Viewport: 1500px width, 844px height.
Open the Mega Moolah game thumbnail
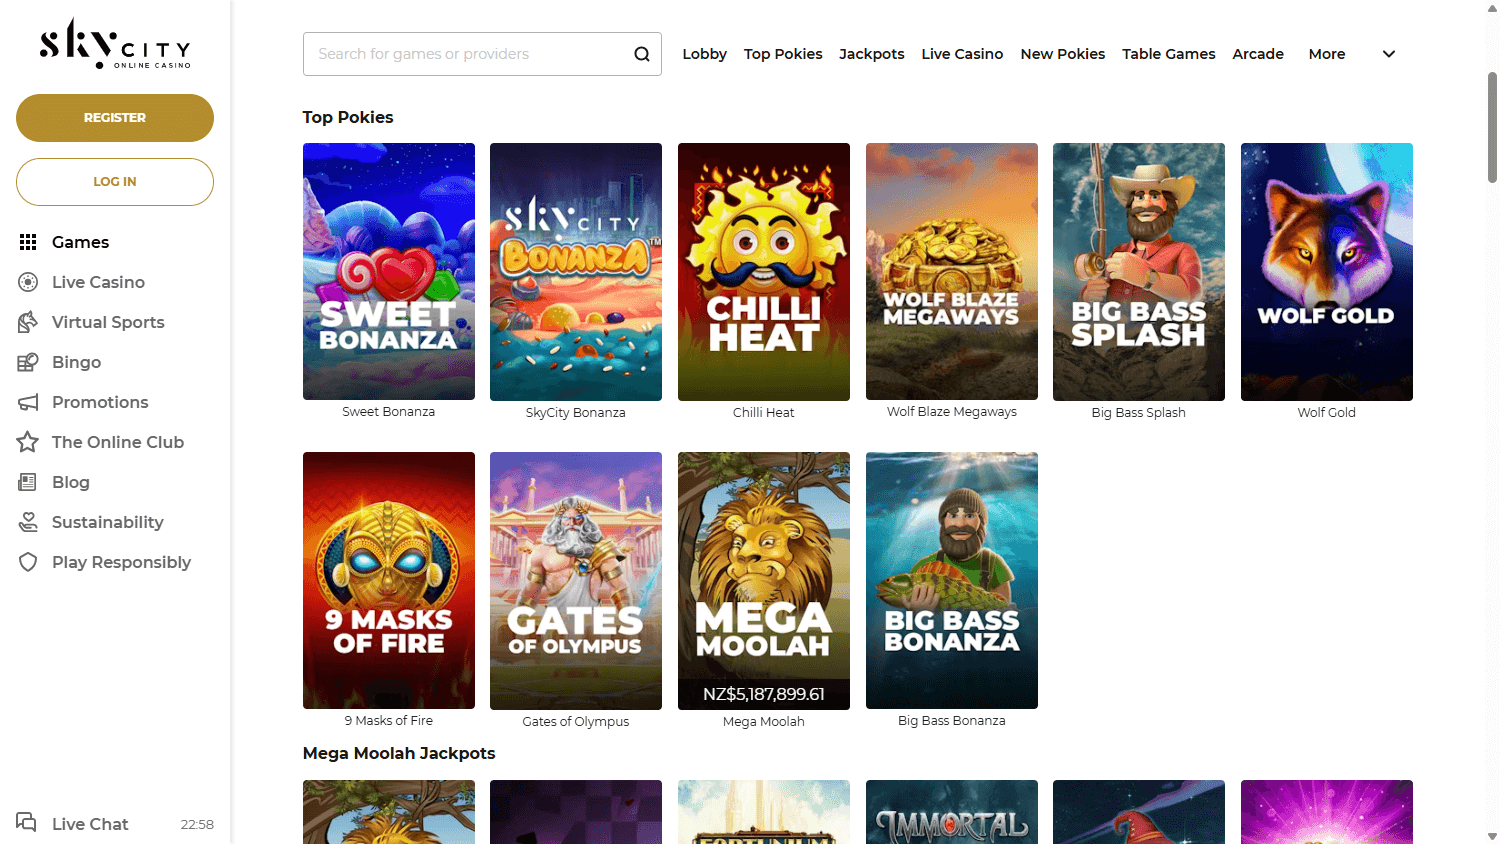[763, 580]
